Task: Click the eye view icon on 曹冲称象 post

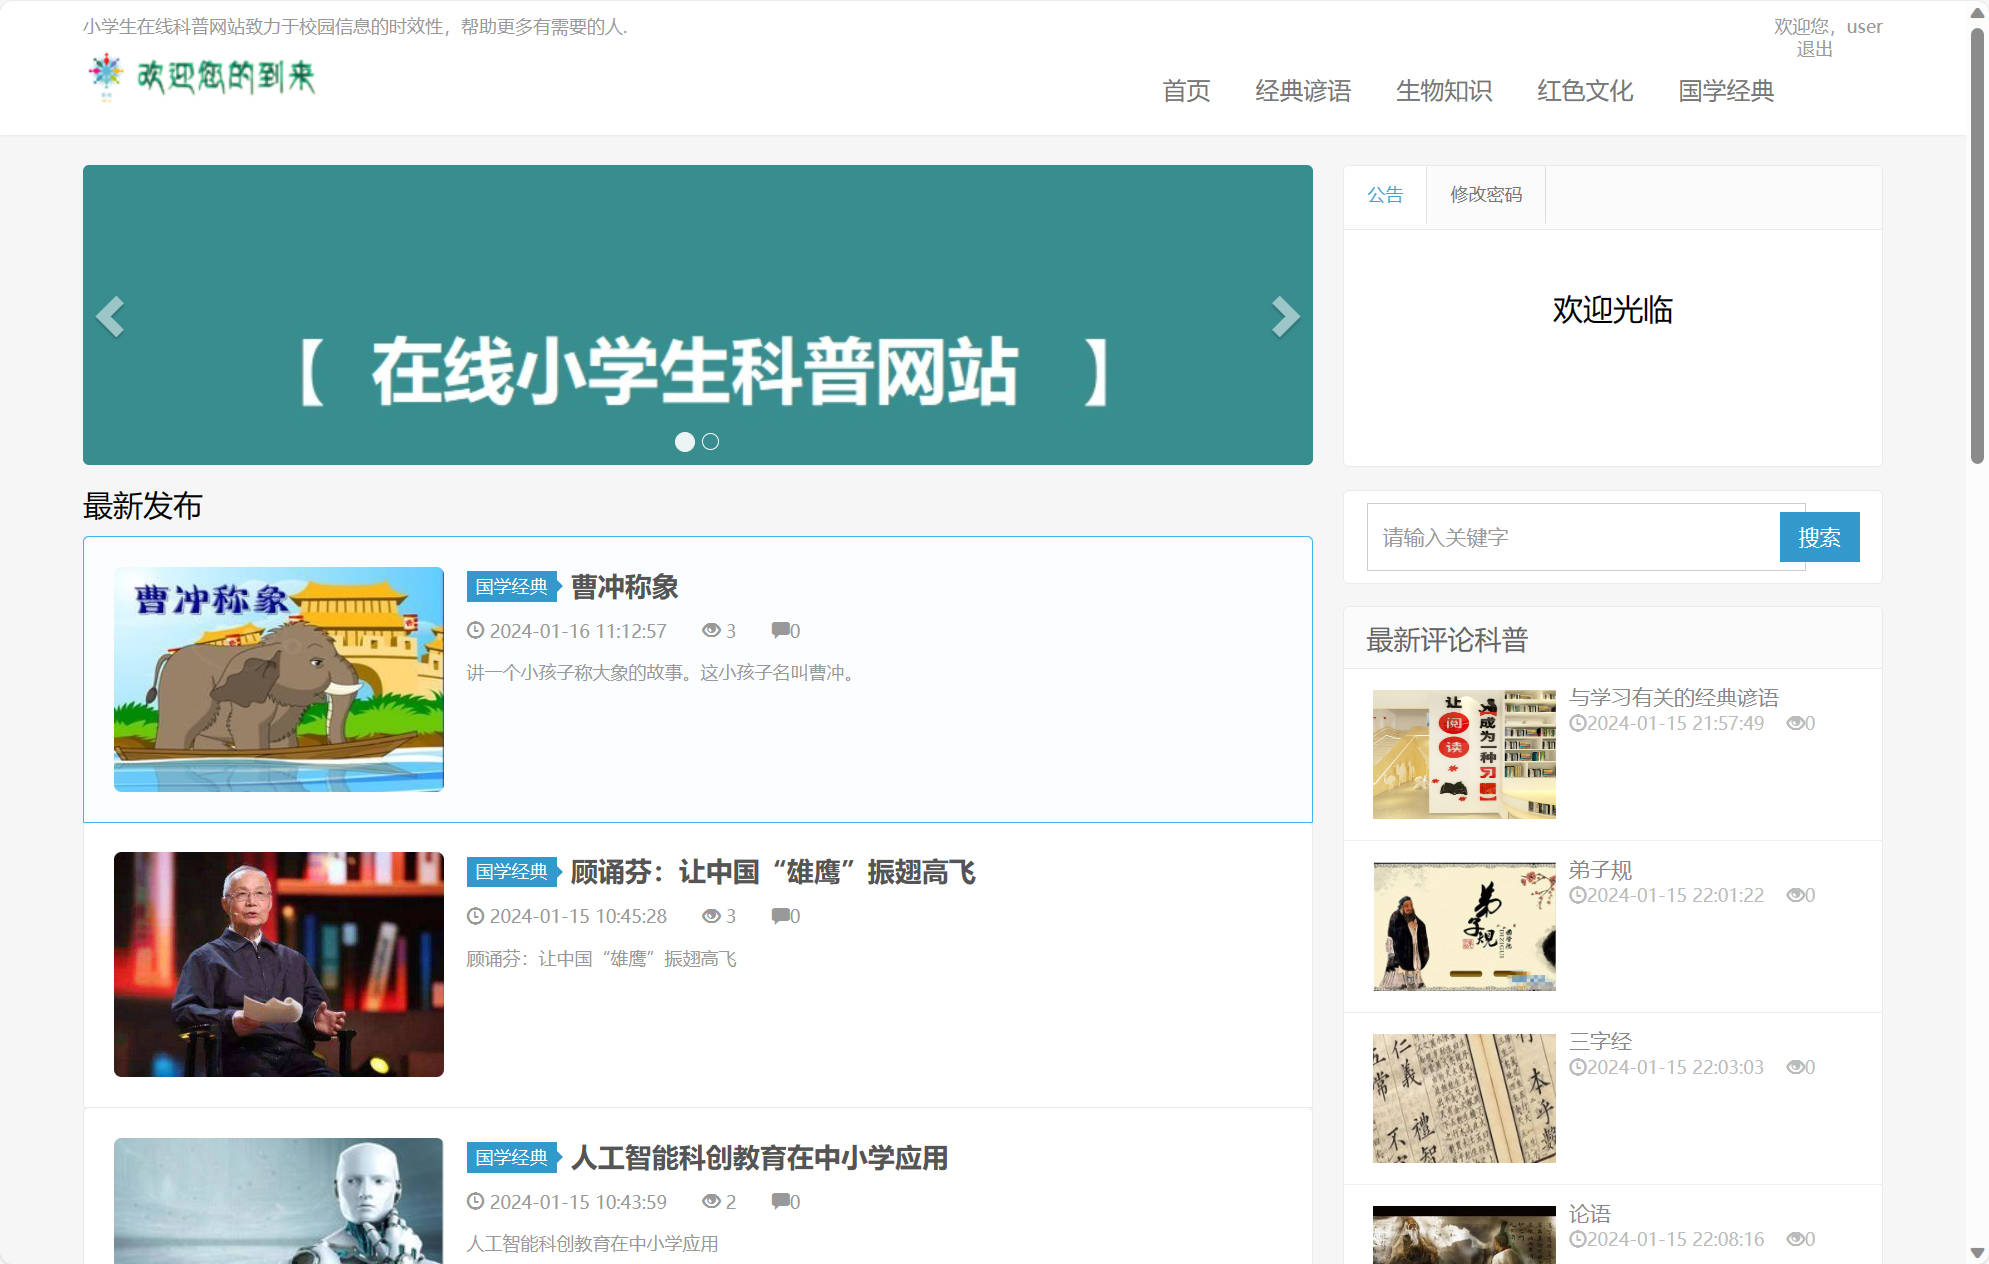Action: tap(712, 630)
